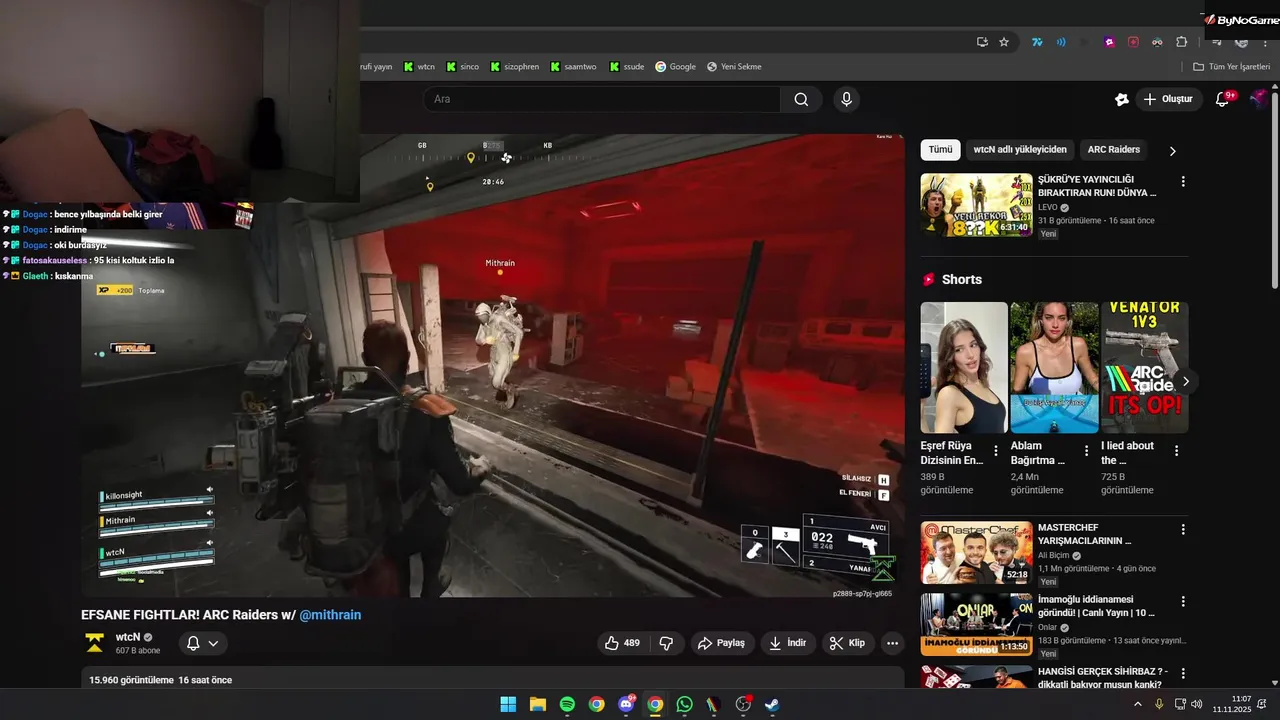Show the next Shorts with the right arrow
This screenshot has height=720, width=1280.
click(x=1186, y=381)
